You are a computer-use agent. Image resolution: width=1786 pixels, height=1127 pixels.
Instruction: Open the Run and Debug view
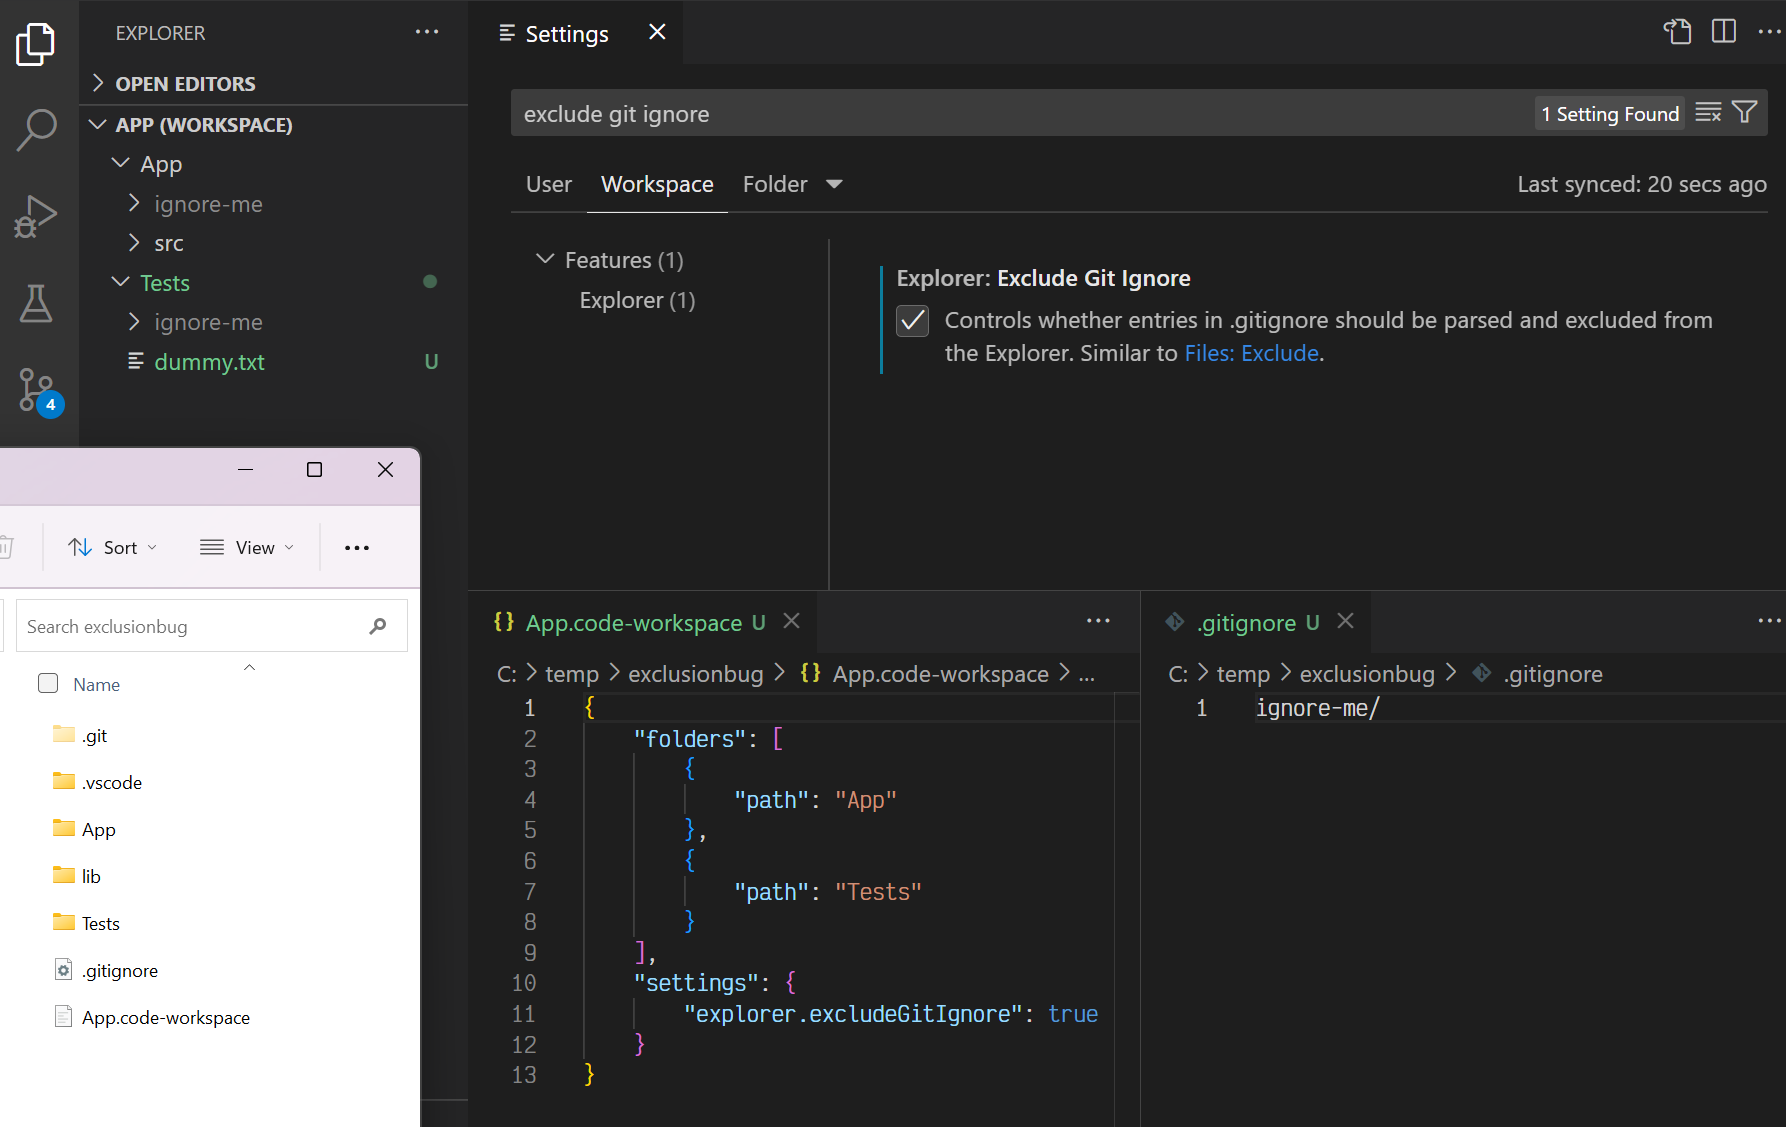[36, 215]
